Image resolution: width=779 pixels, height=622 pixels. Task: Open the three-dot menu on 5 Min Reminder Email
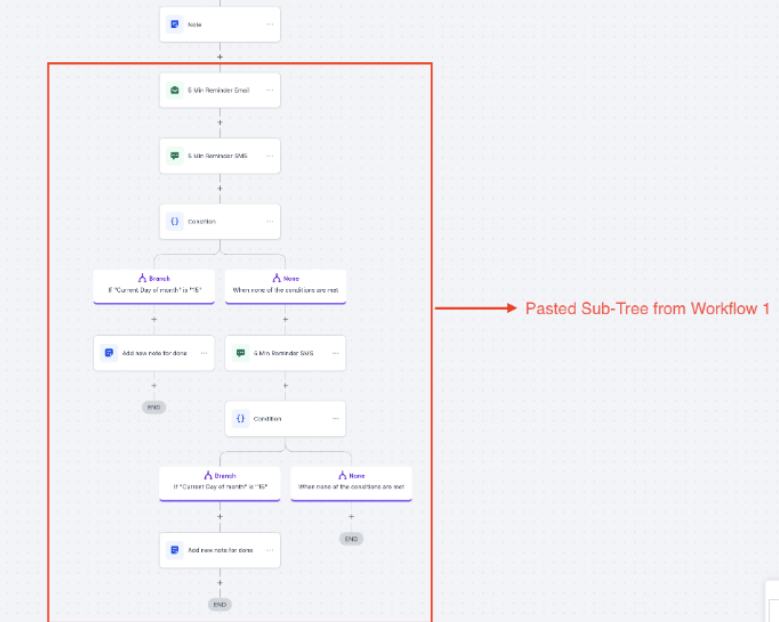pyautogui.click(x=269, y=90)
